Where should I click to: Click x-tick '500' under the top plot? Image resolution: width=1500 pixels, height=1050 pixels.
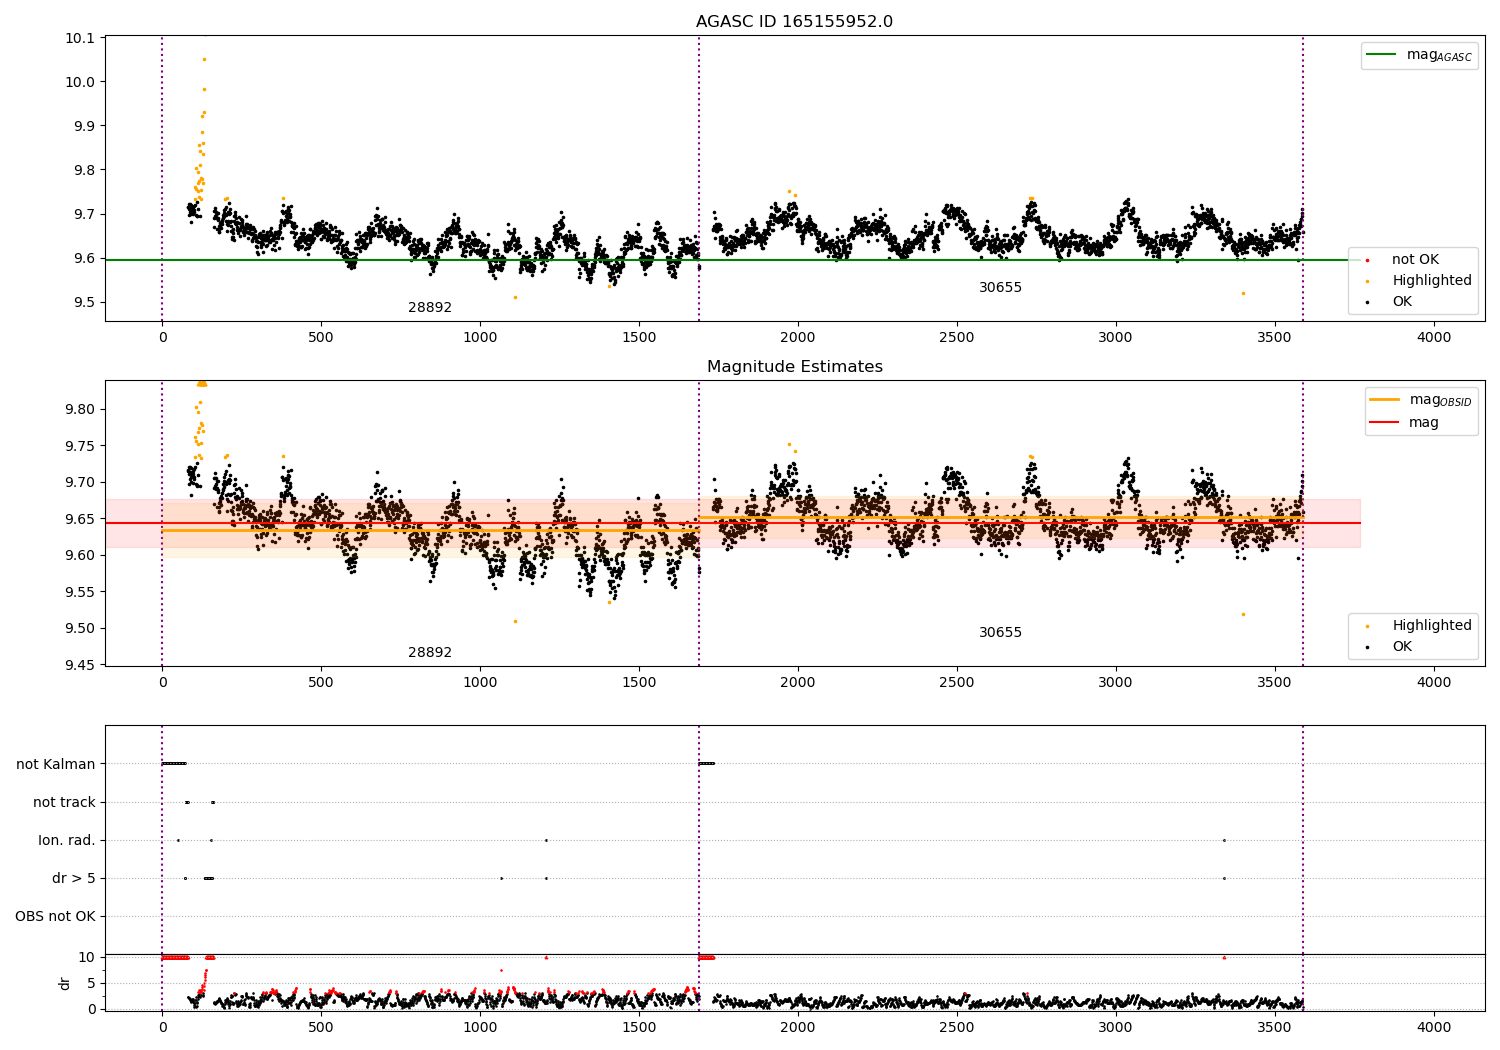click(321, 338)
